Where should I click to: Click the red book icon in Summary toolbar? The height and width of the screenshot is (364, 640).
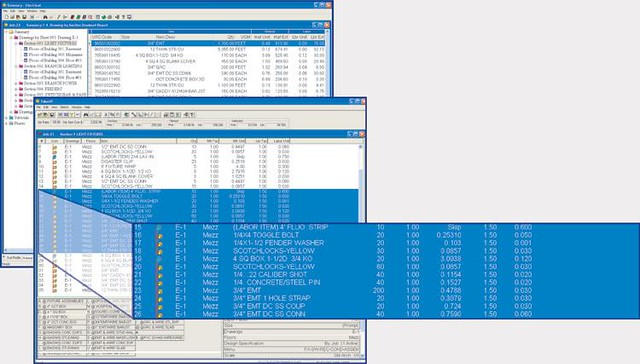(72, 17)
